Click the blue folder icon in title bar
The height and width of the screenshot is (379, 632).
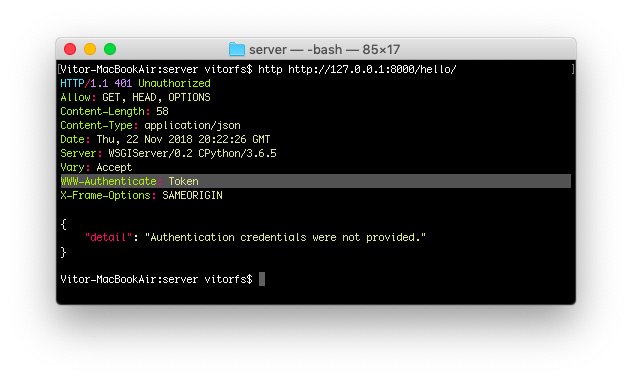pos(237,49)
